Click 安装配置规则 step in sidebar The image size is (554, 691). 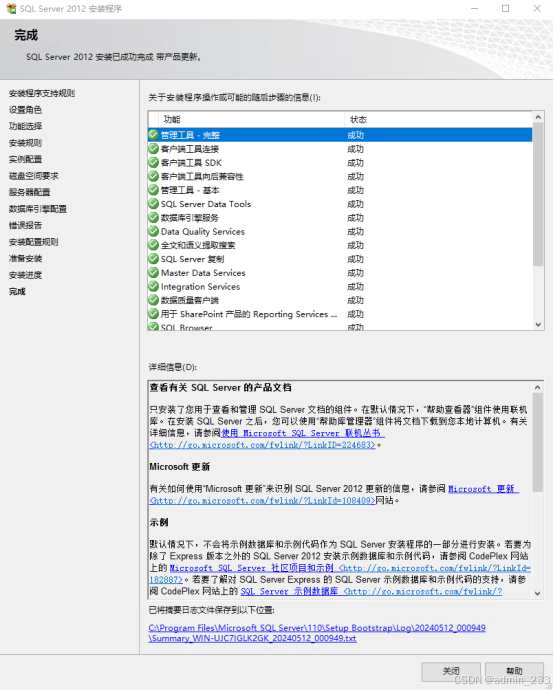coord(33,241)
